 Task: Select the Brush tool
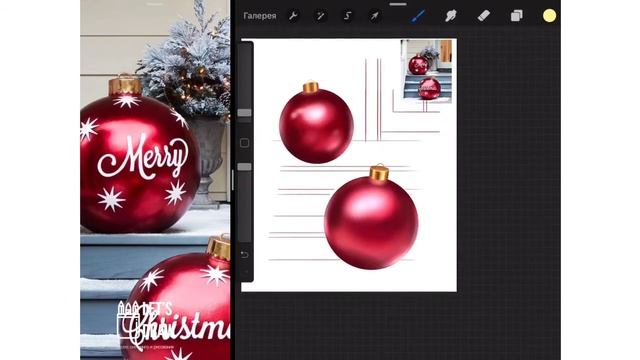(418, 16)
